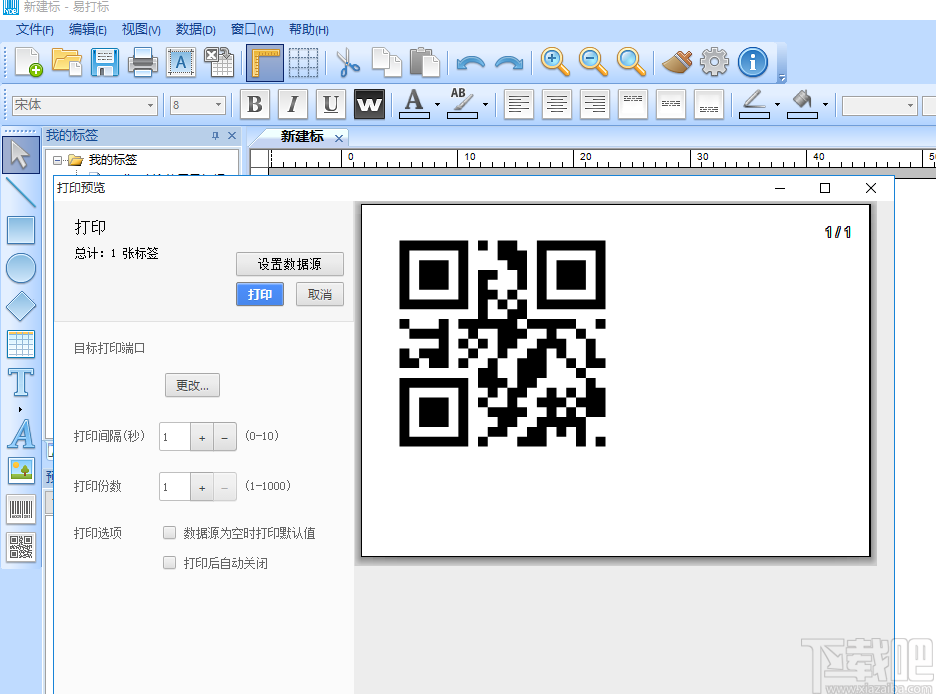936x694 pixels.
Task: Click the blue 打印 button
Action: tap(260, 294)
